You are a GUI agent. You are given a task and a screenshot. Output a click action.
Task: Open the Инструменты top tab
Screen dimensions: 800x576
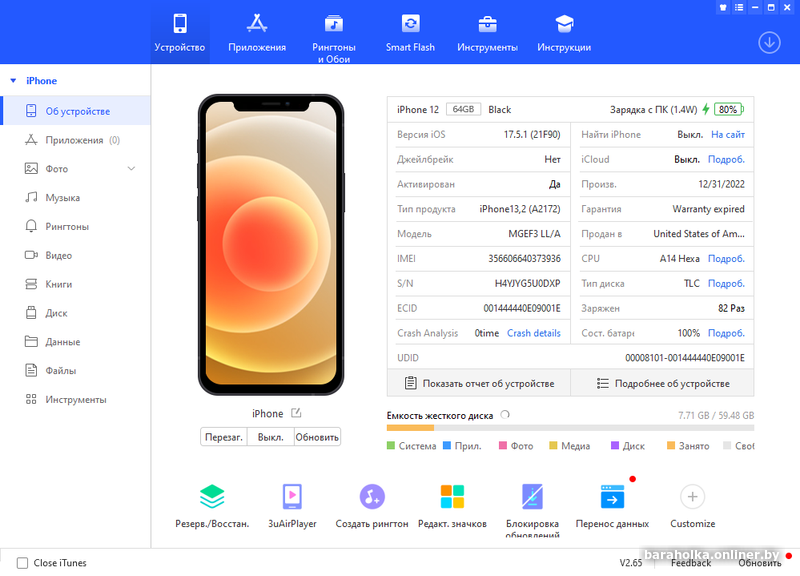click(x=487, y=32)
